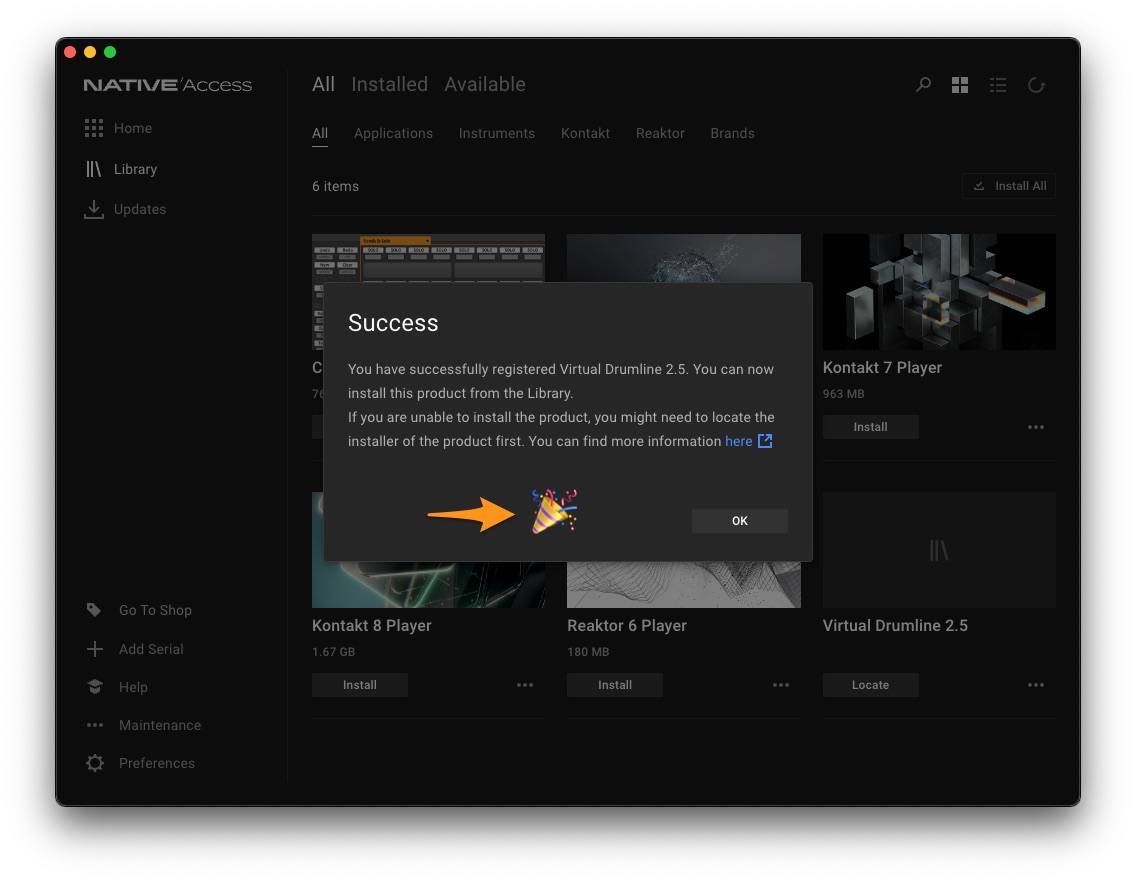The width and height of the screenshot is (1136, 880).
Task: Confirm the Success dialog with OK
Action: point(740,521)
